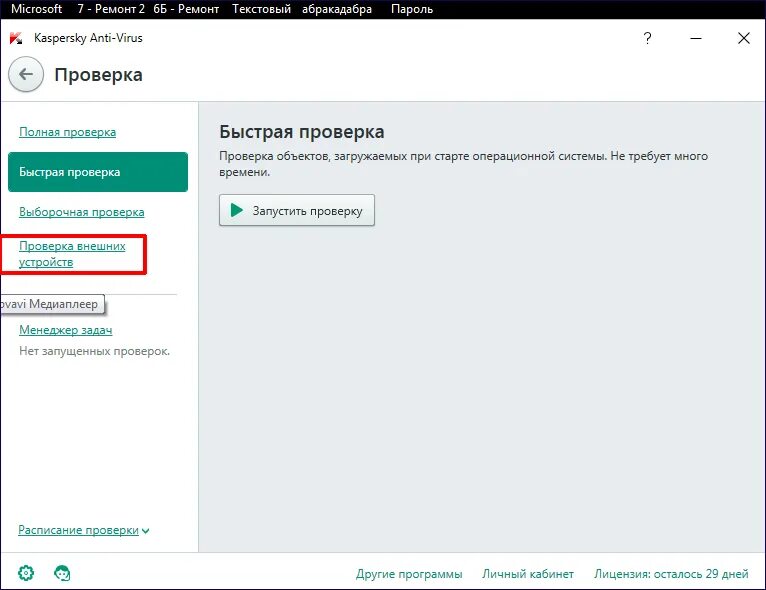Switch to the 6Б - Ремонт tab

(186, 9)
